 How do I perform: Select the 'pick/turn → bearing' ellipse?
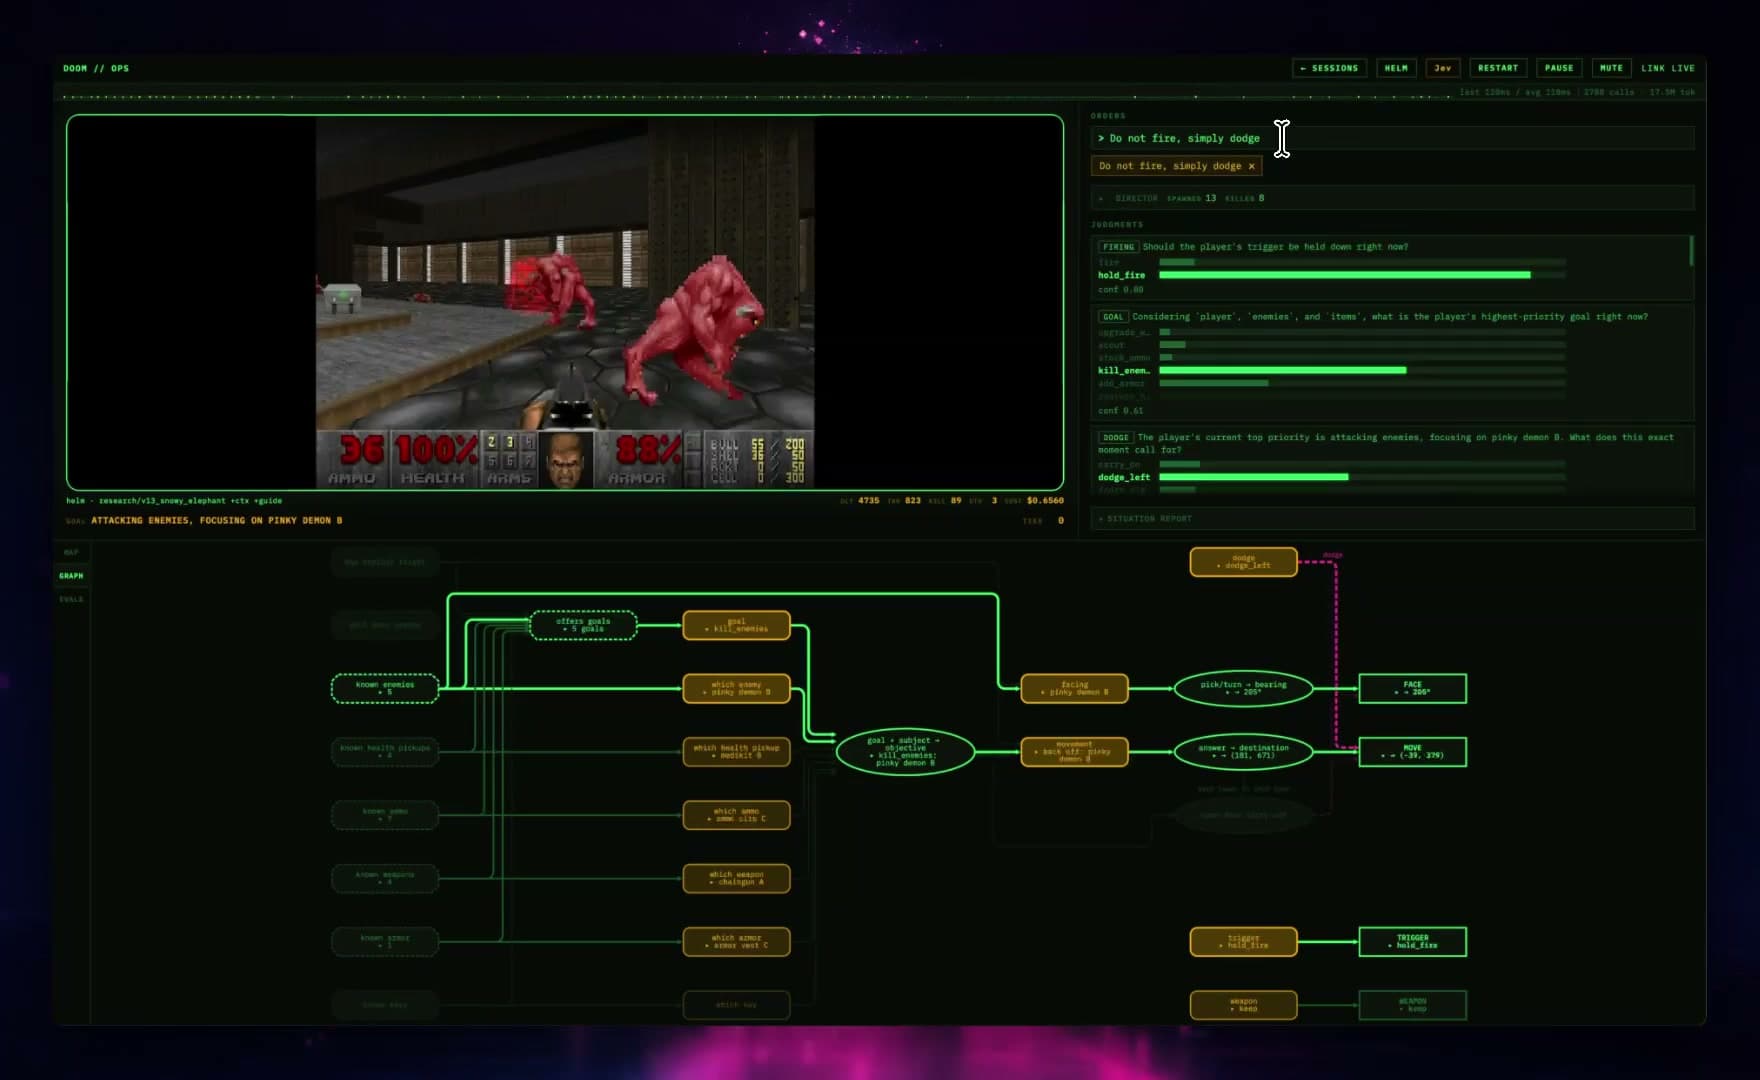click(x=1243, y=688)
